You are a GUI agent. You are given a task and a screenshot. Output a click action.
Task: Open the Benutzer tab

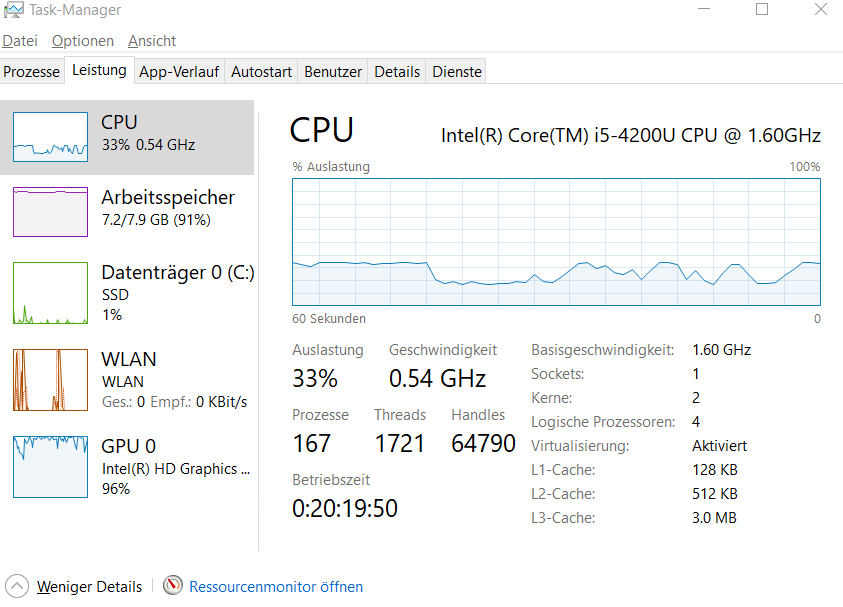click(x=332, y=71)
